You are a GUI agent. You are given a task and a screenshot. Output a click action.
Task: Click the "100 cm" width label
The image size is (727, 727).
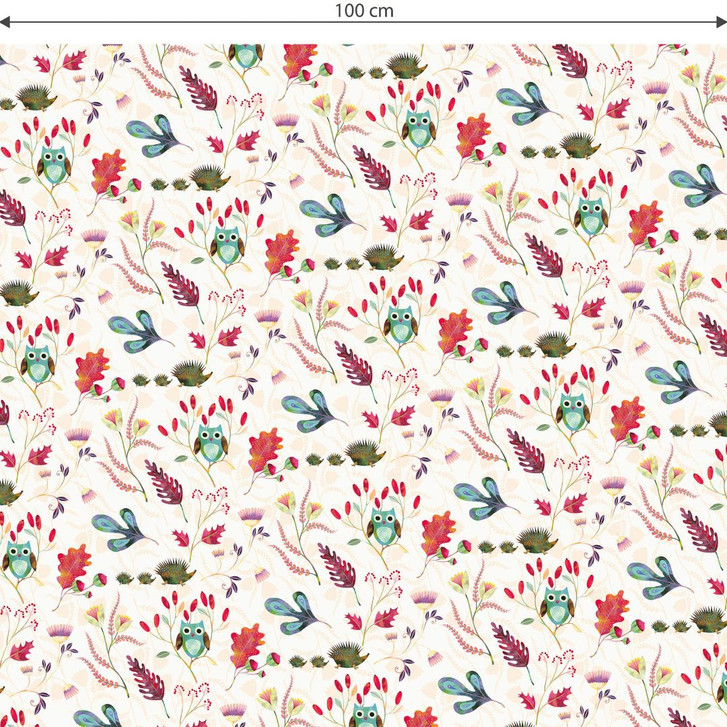(x=363, y=11)
